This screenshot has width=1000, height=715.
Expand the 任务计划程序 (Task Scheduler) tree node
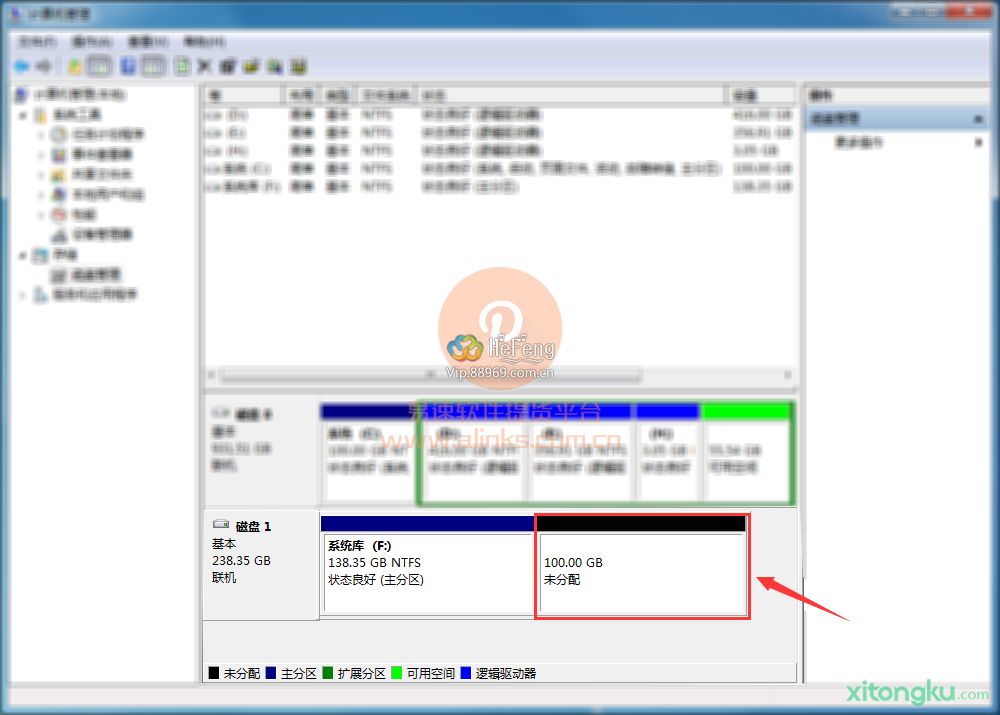(x=41, y=135)
